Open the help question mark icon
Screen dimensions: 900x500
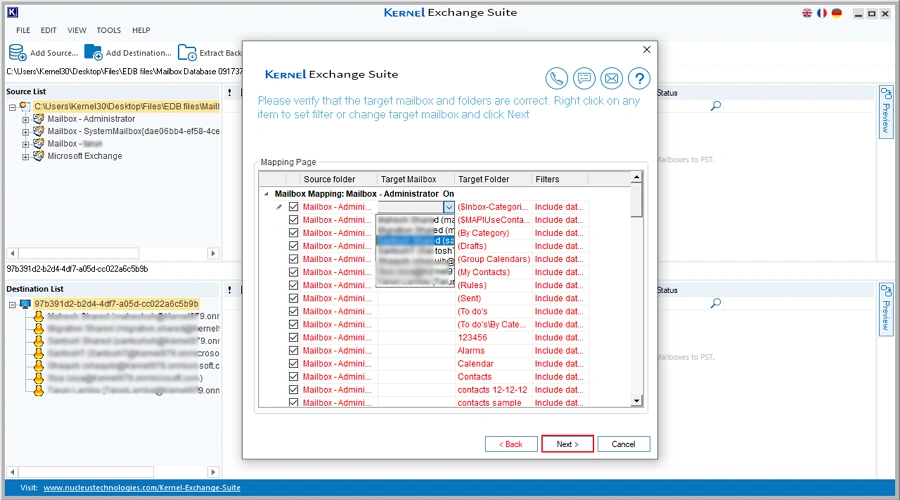638,79
